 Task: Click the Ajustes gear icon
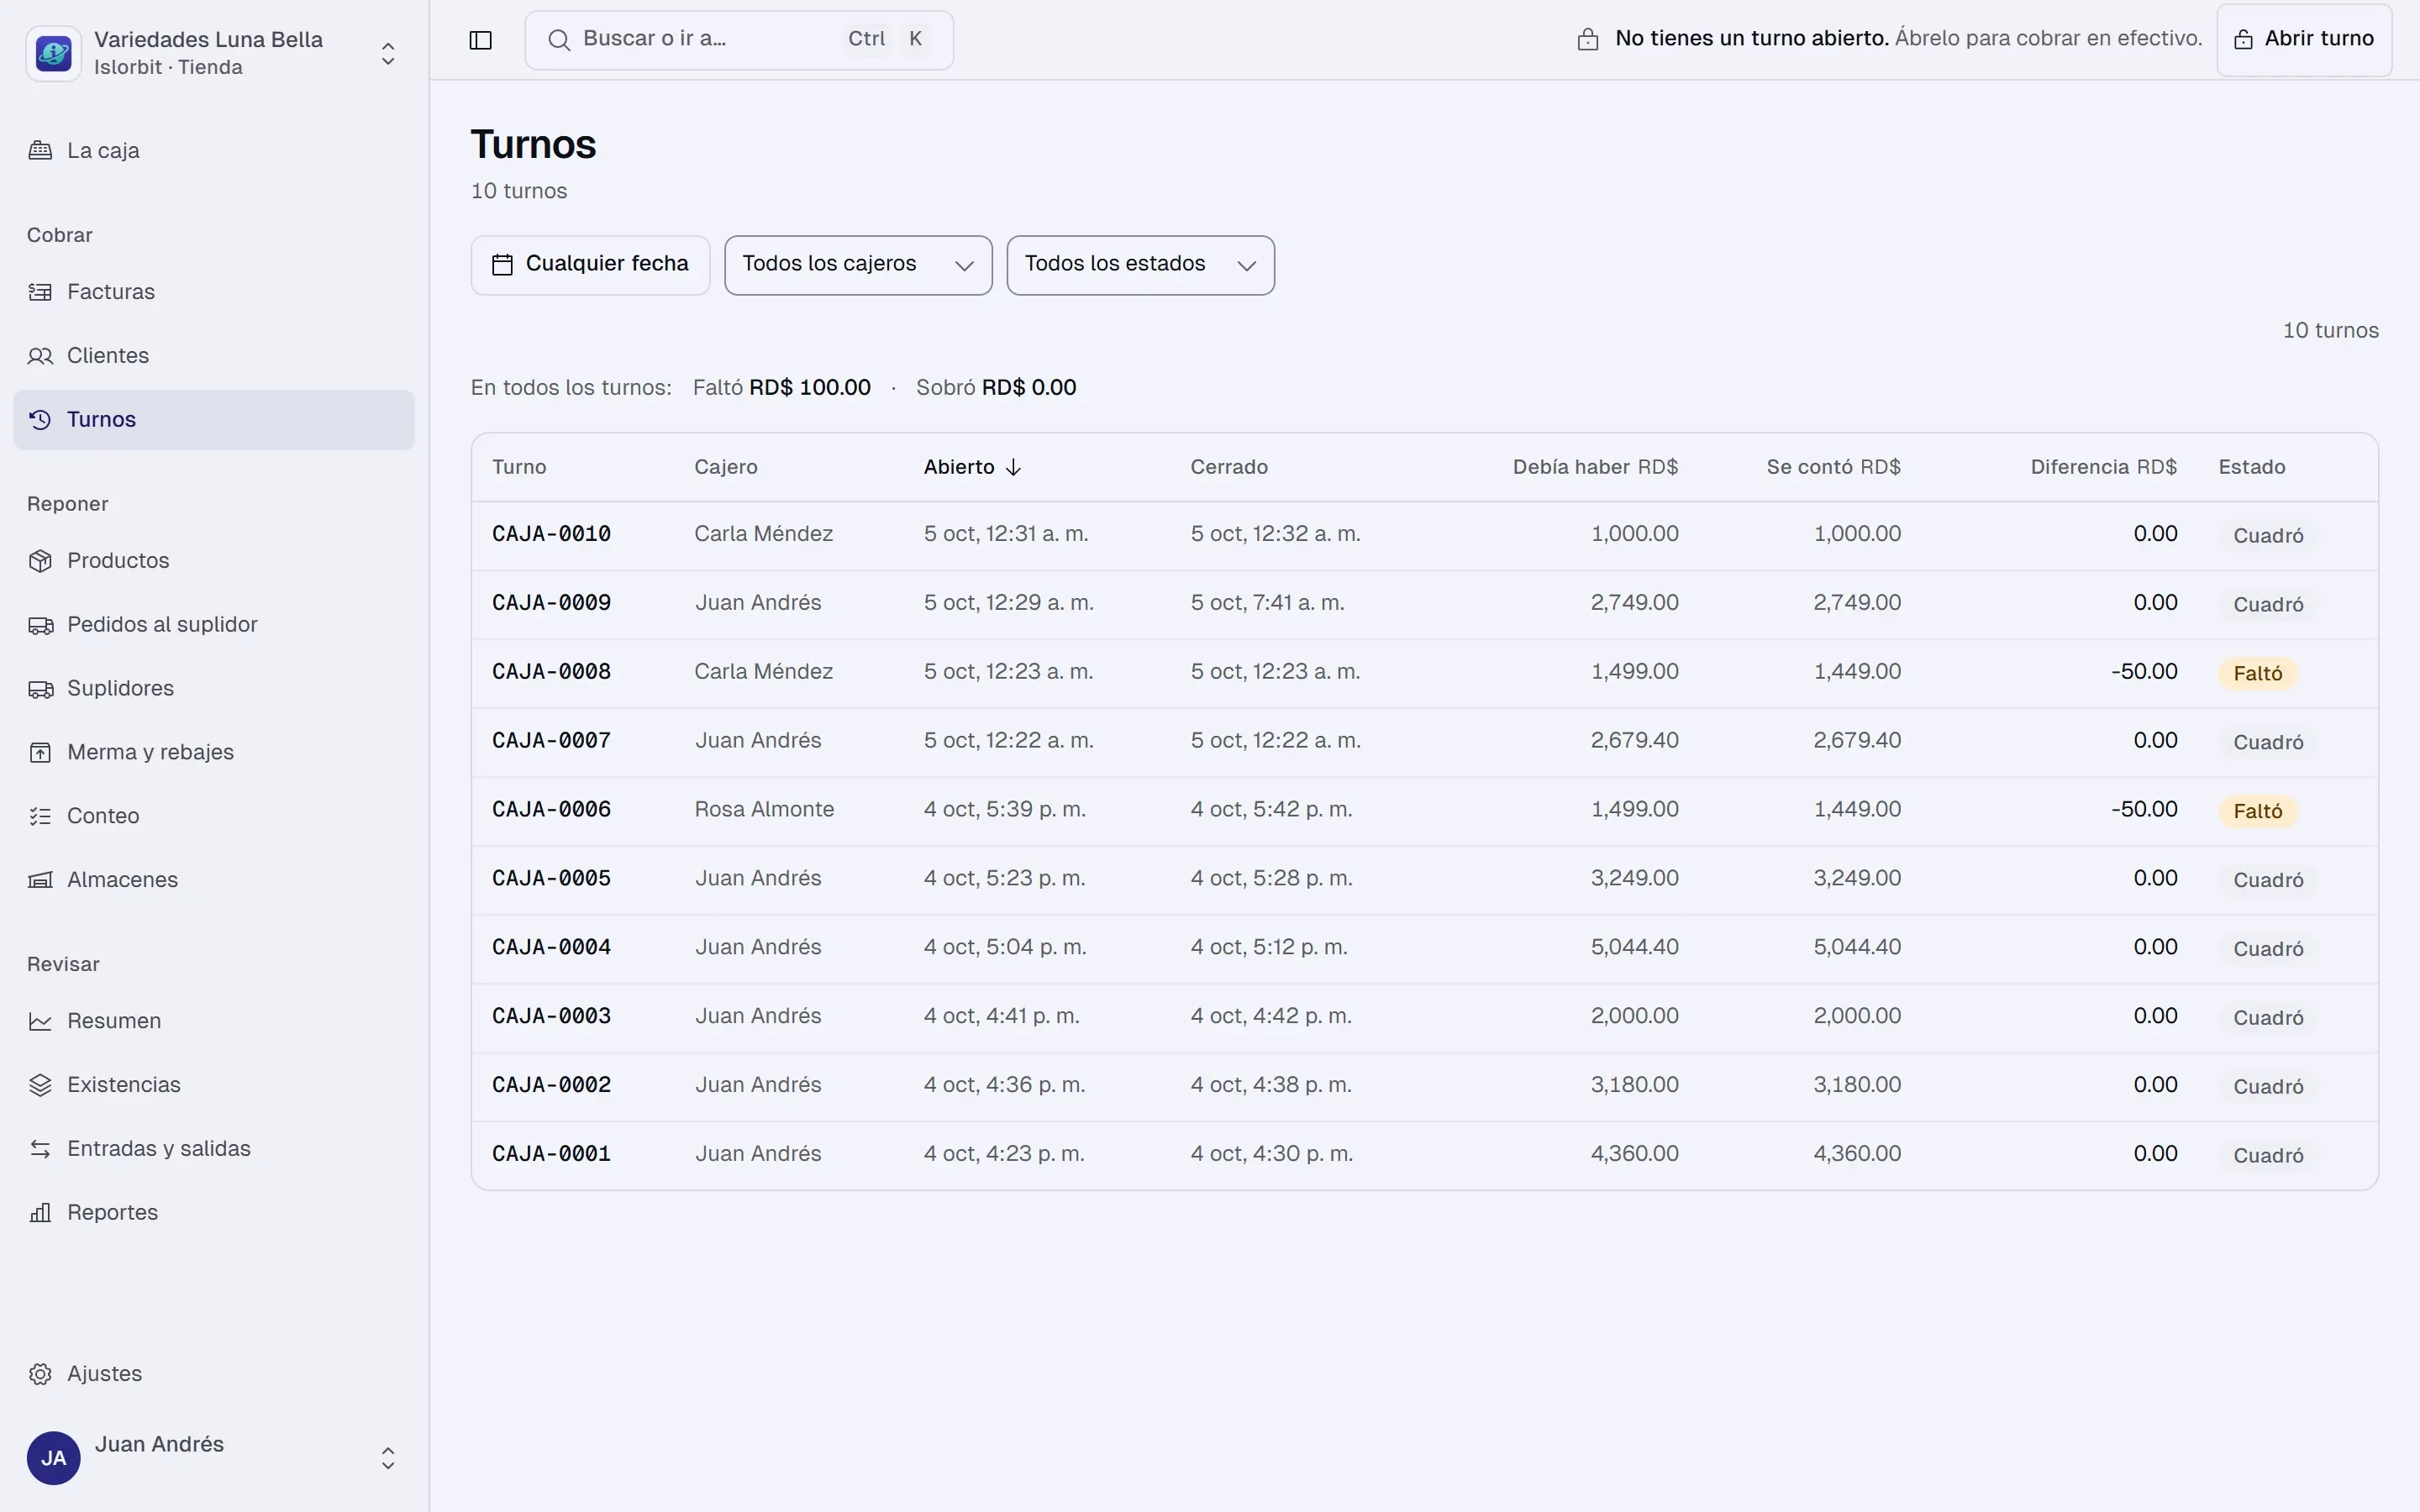click(x=40, y=1374)
